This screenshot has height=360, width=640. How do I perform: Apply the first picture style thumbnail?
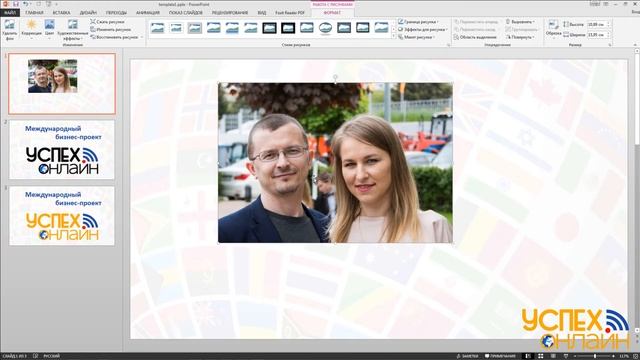pyautogui.click(x=157, y=28)
